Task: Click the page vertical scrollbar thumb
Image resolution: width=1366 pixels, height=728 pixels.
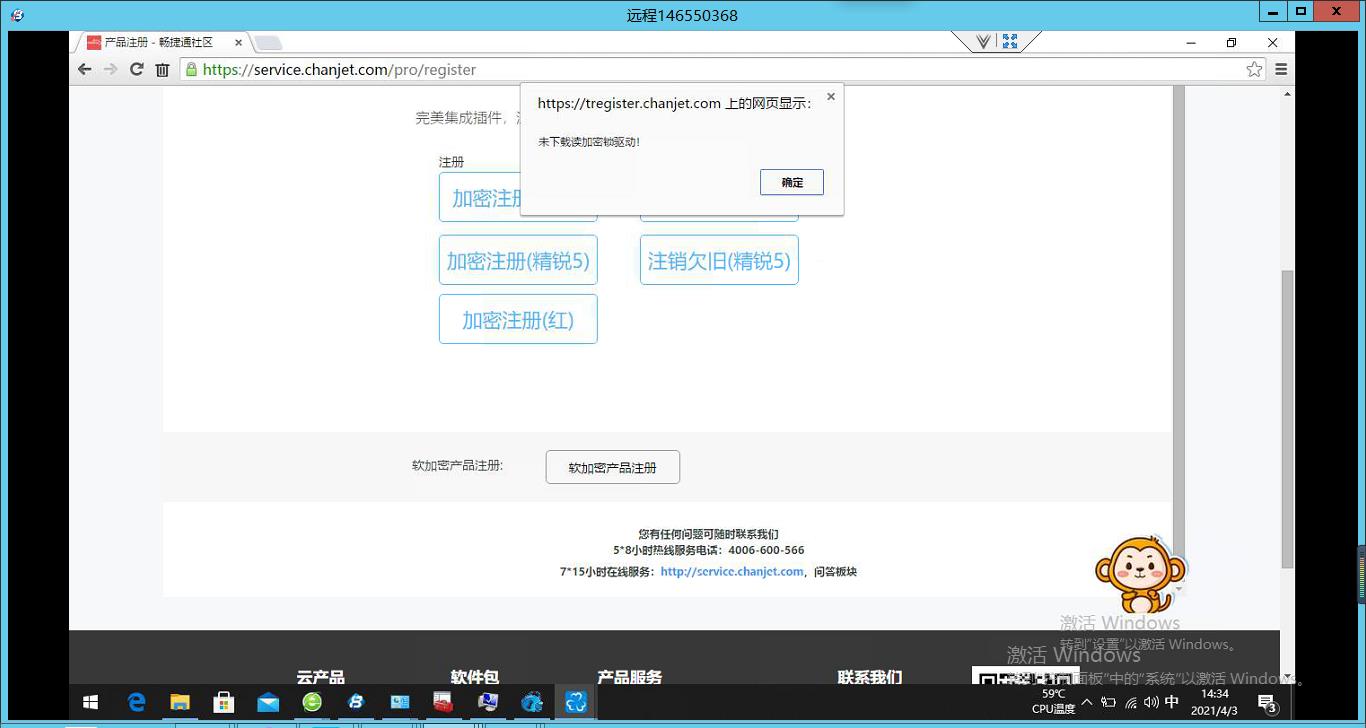Action: pyautogui.click(x=1287, y=419)
